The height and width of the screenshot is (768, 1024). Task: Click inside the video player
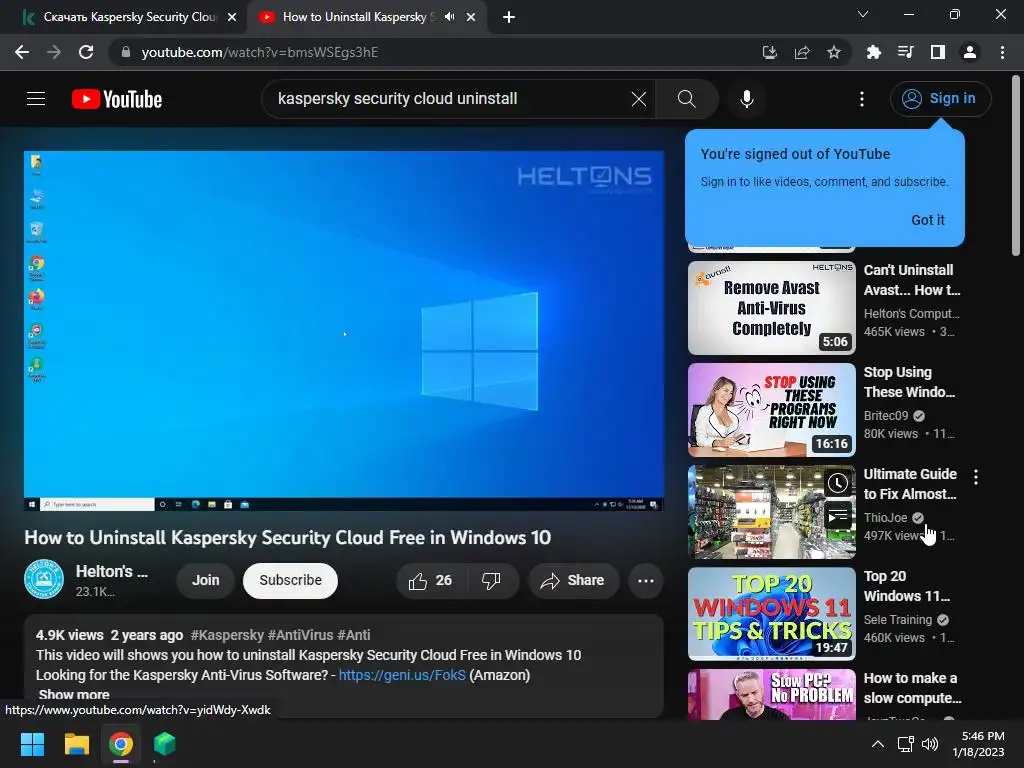click(344, 330)
